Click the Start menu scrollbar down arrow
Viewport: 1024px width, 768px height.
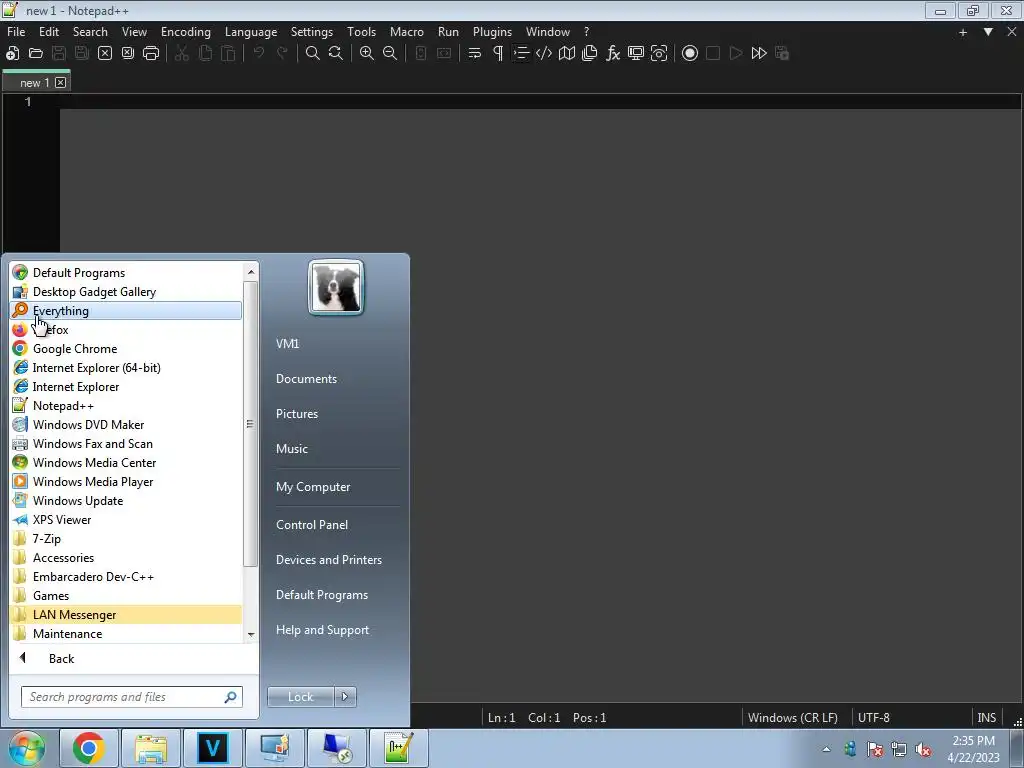coord(251,635)
